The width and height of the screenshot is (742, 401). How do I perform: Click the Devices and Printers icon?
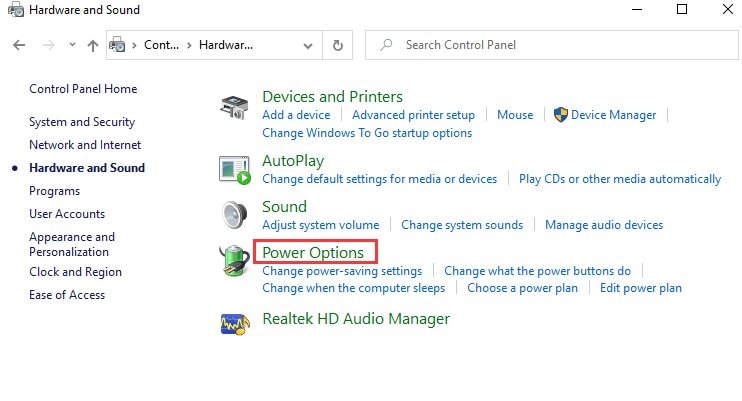pos(234,107)
